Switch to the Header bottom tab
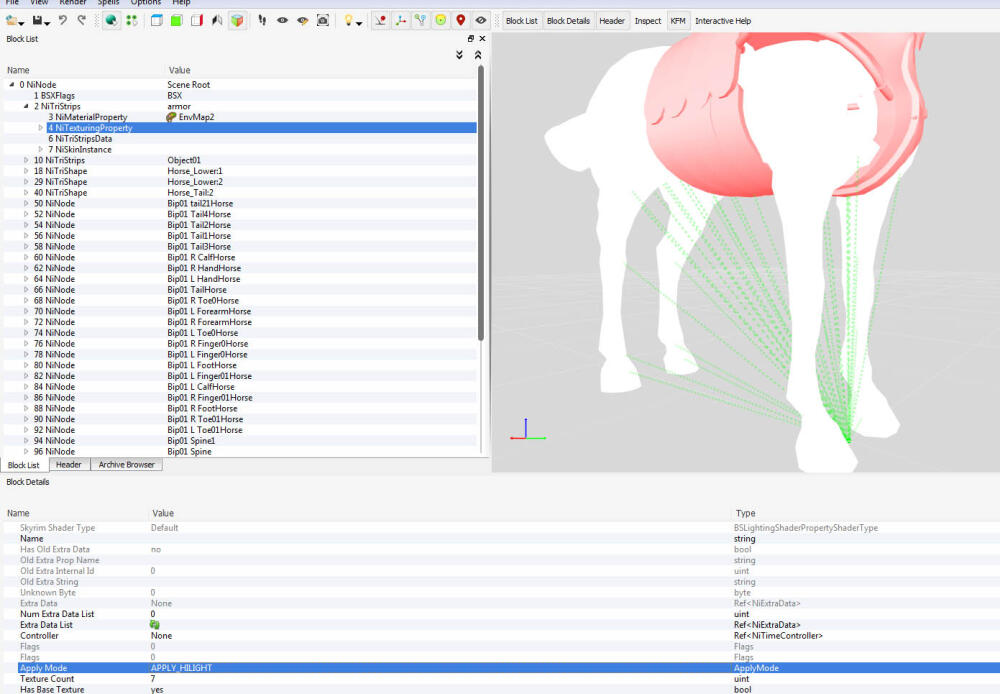Screen dimensions: 1000x694 coord(69,464)
